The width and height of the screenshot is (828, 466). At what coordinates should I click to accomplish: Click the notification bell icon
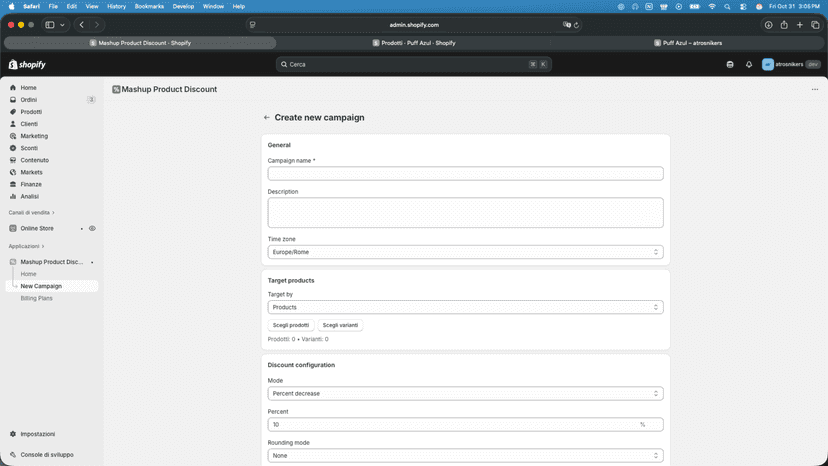click(x=749, y=64)
